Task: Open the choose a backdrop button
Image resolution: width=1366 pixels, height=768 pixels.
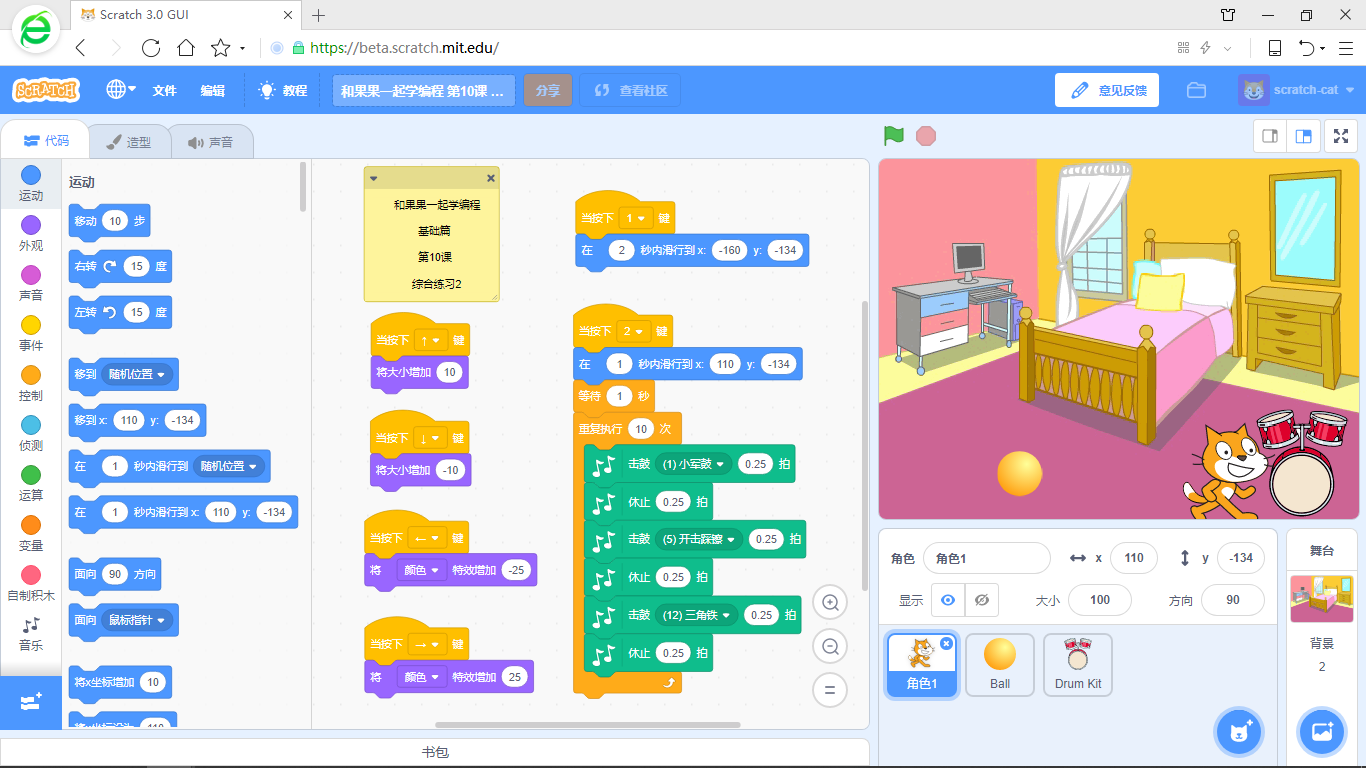Action: [1322, 732]
